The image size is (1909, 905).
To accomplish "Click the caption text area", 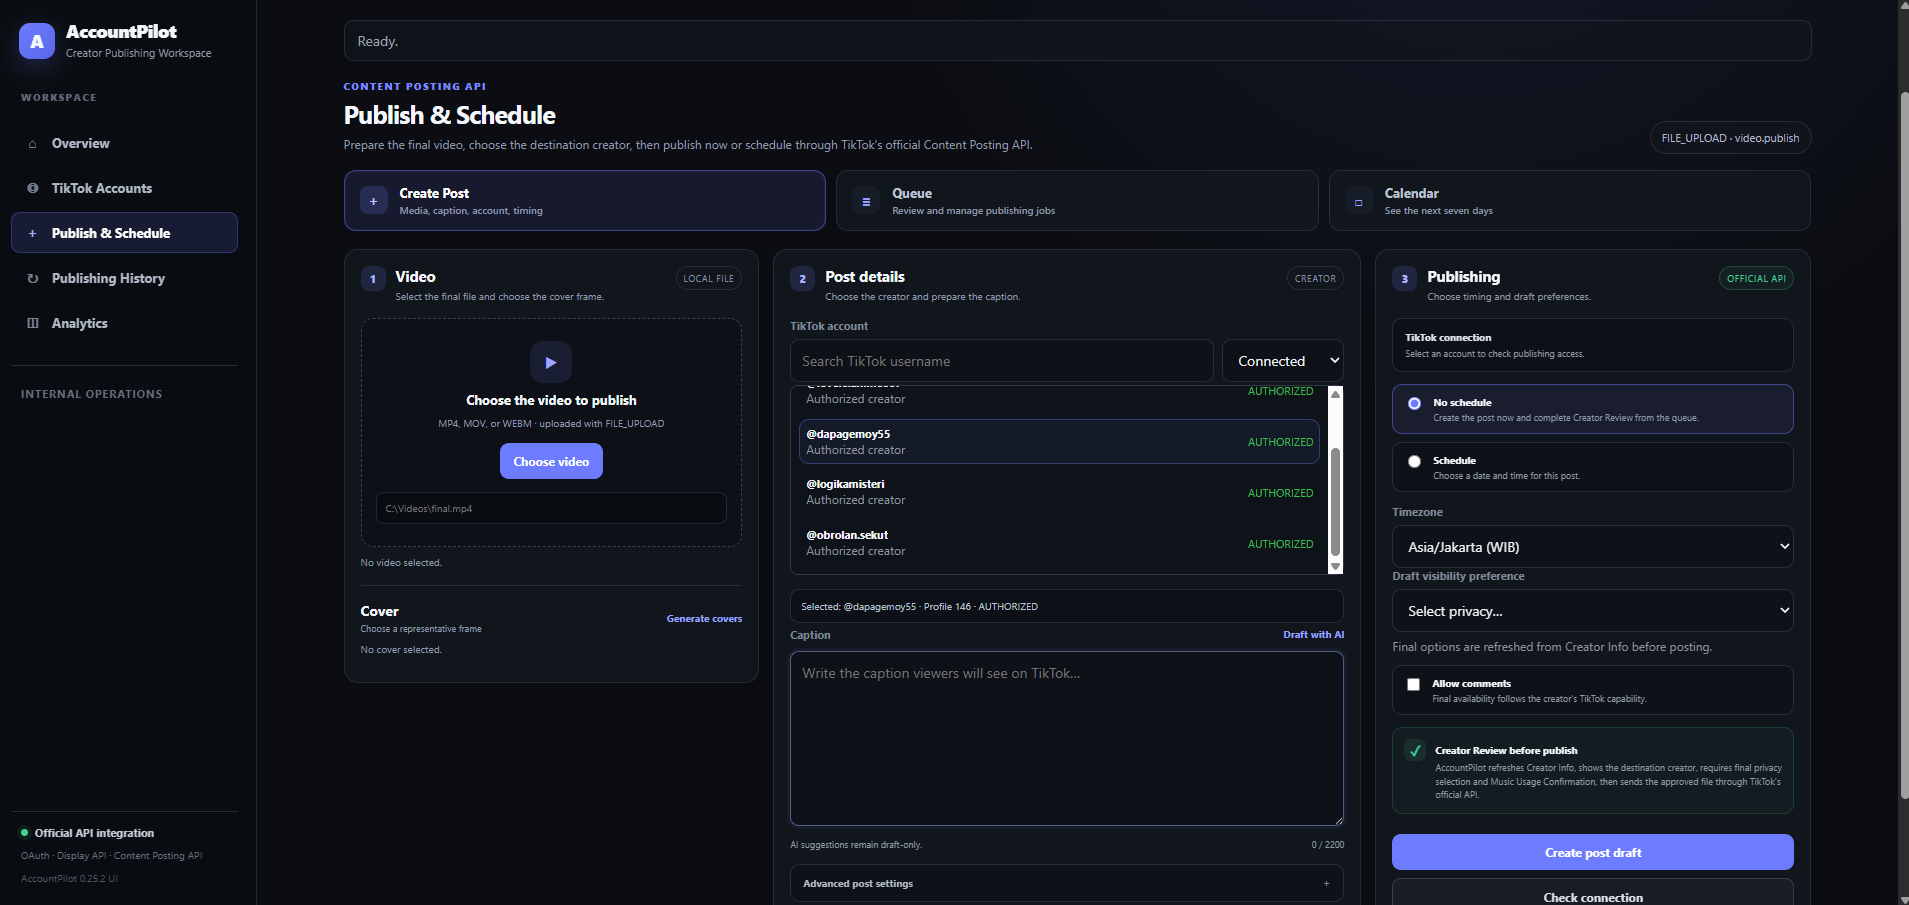I will (1066, 739).
